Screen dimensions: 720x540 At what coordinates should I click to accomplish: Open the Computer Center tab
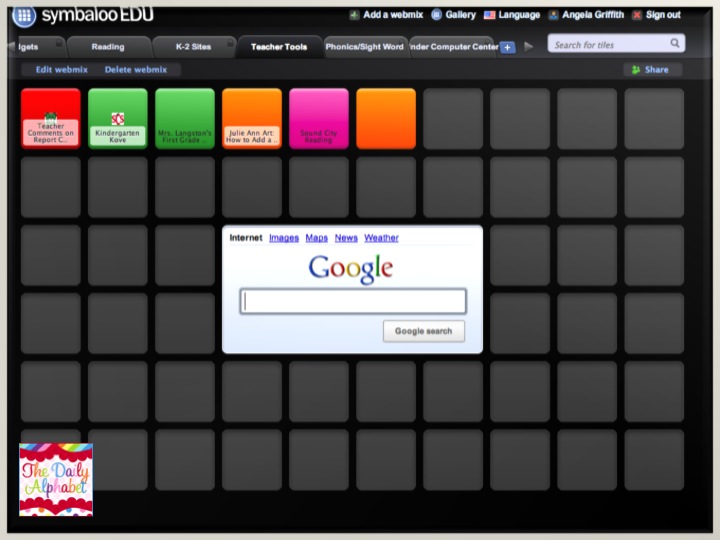454,47
